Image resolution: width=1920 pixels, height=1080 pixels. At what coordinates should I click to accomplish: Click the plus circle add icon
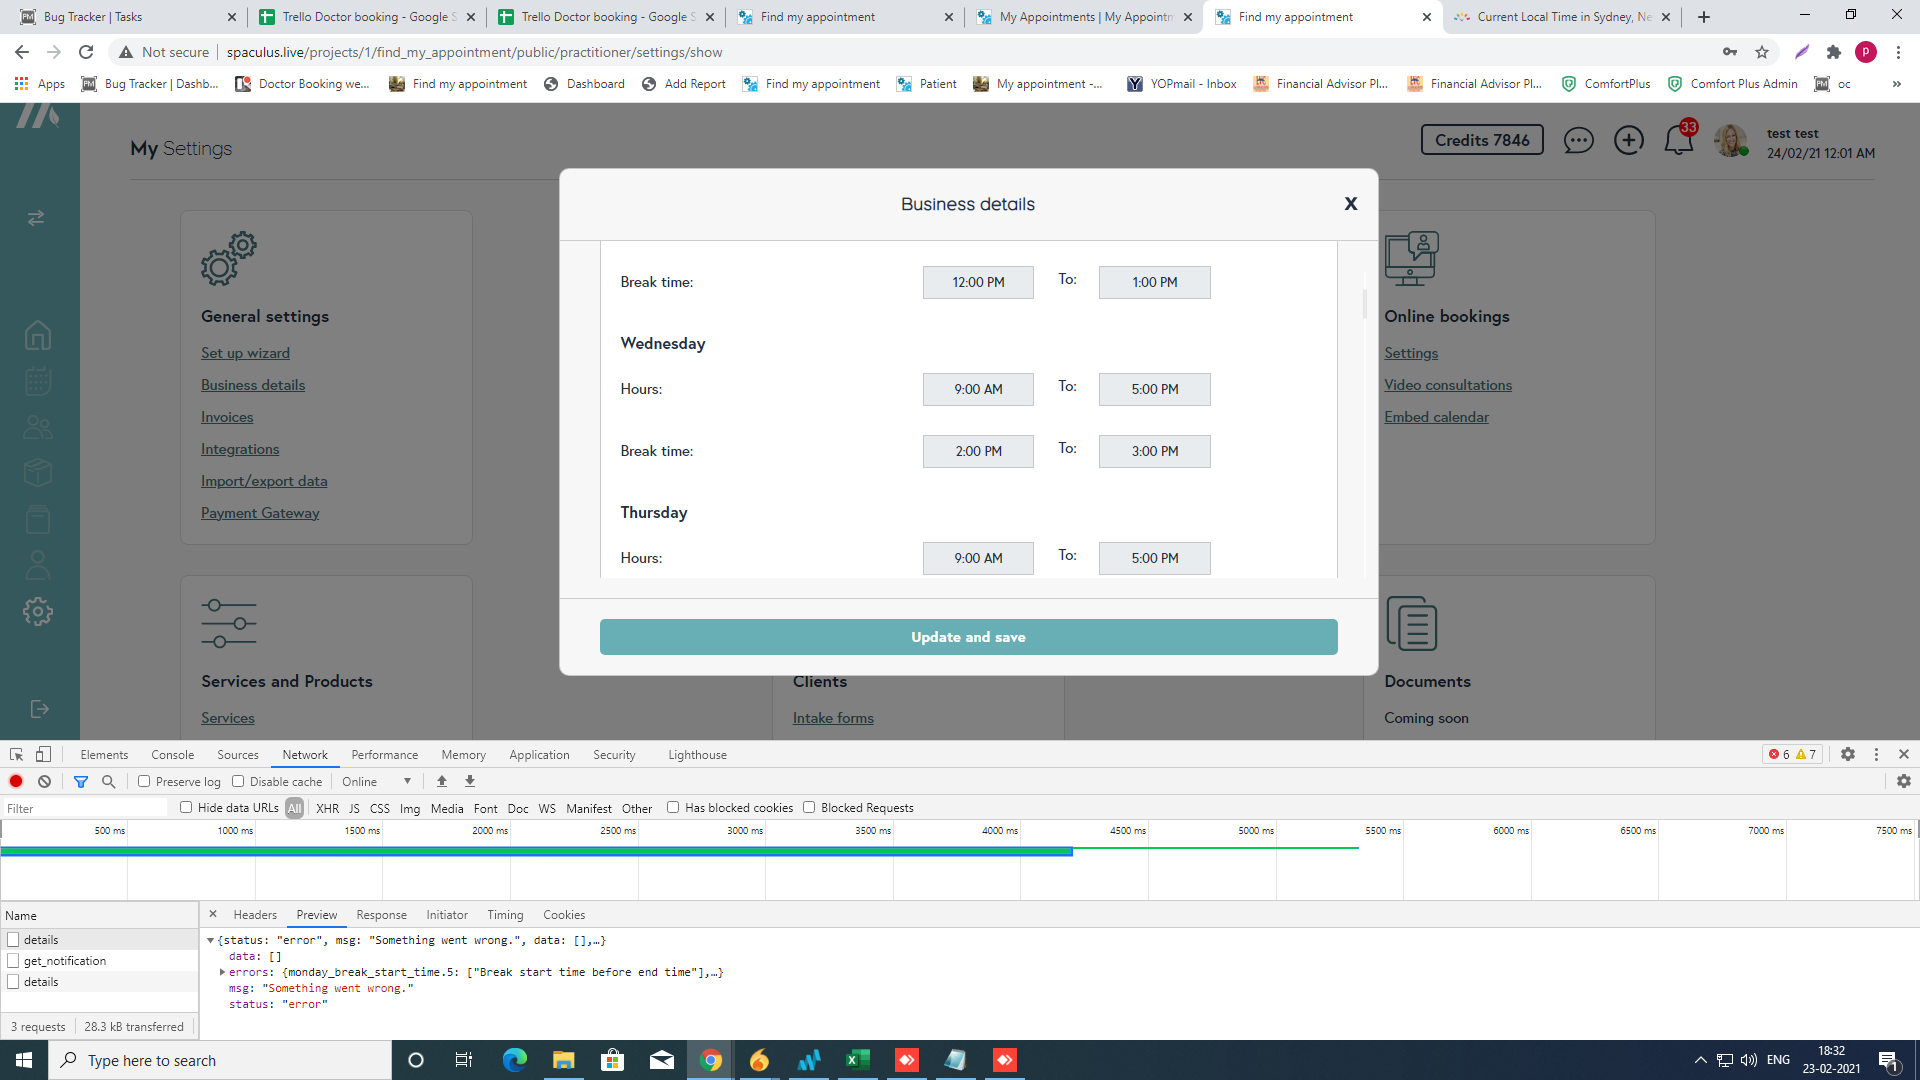coord(1628,141)
